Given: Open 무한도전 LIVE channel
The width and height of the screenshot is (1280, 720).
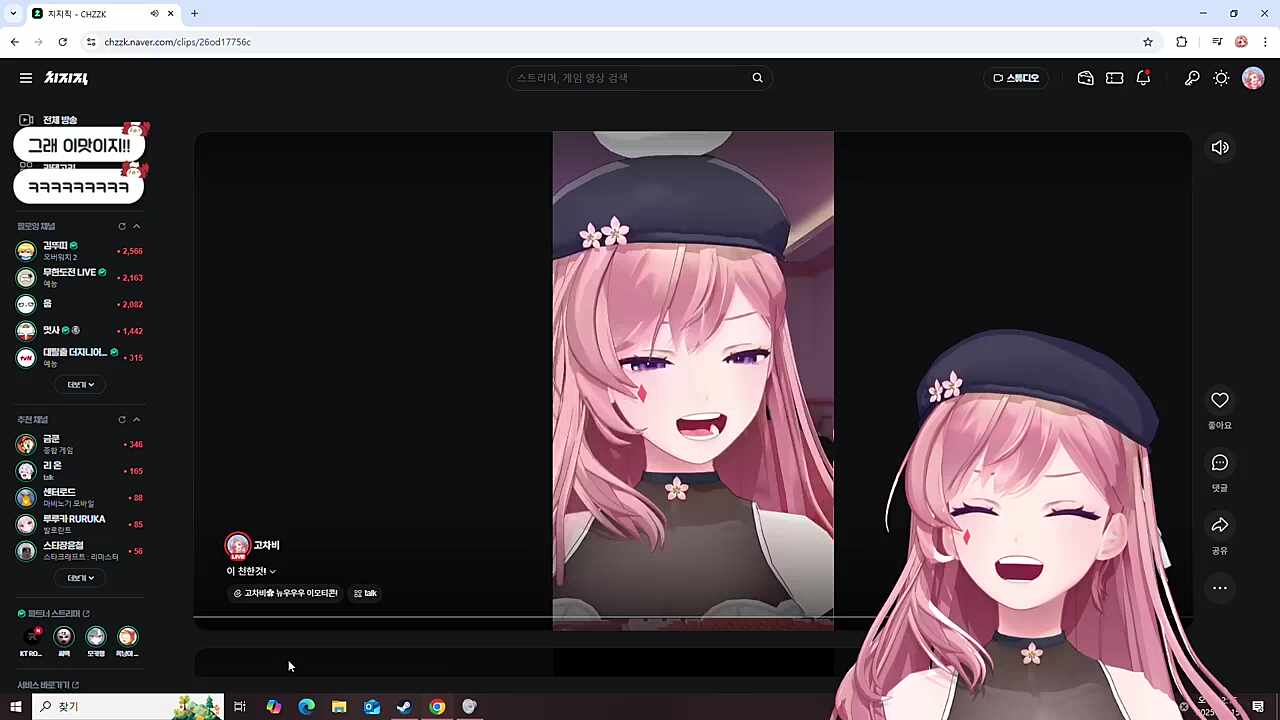Looking at the screenshot, I should [x=80, y=277].
